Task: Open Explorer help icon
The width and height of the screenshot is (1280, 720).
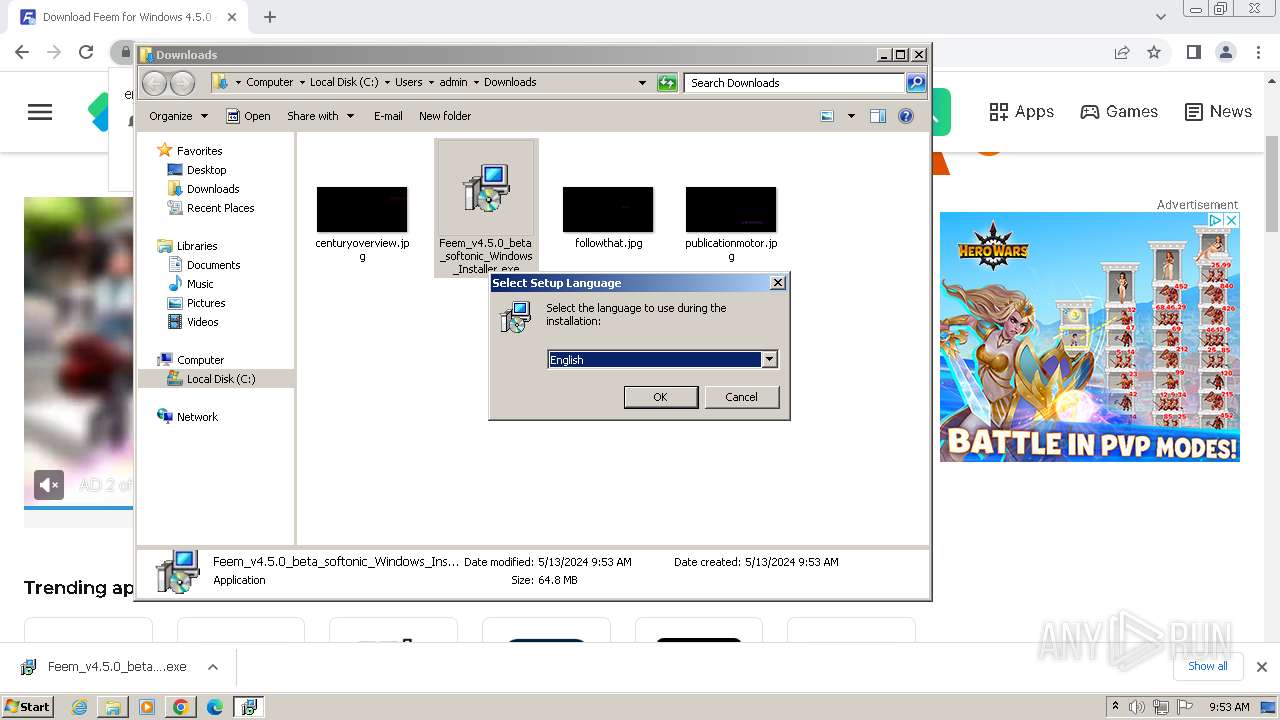Action: point(906,116)
